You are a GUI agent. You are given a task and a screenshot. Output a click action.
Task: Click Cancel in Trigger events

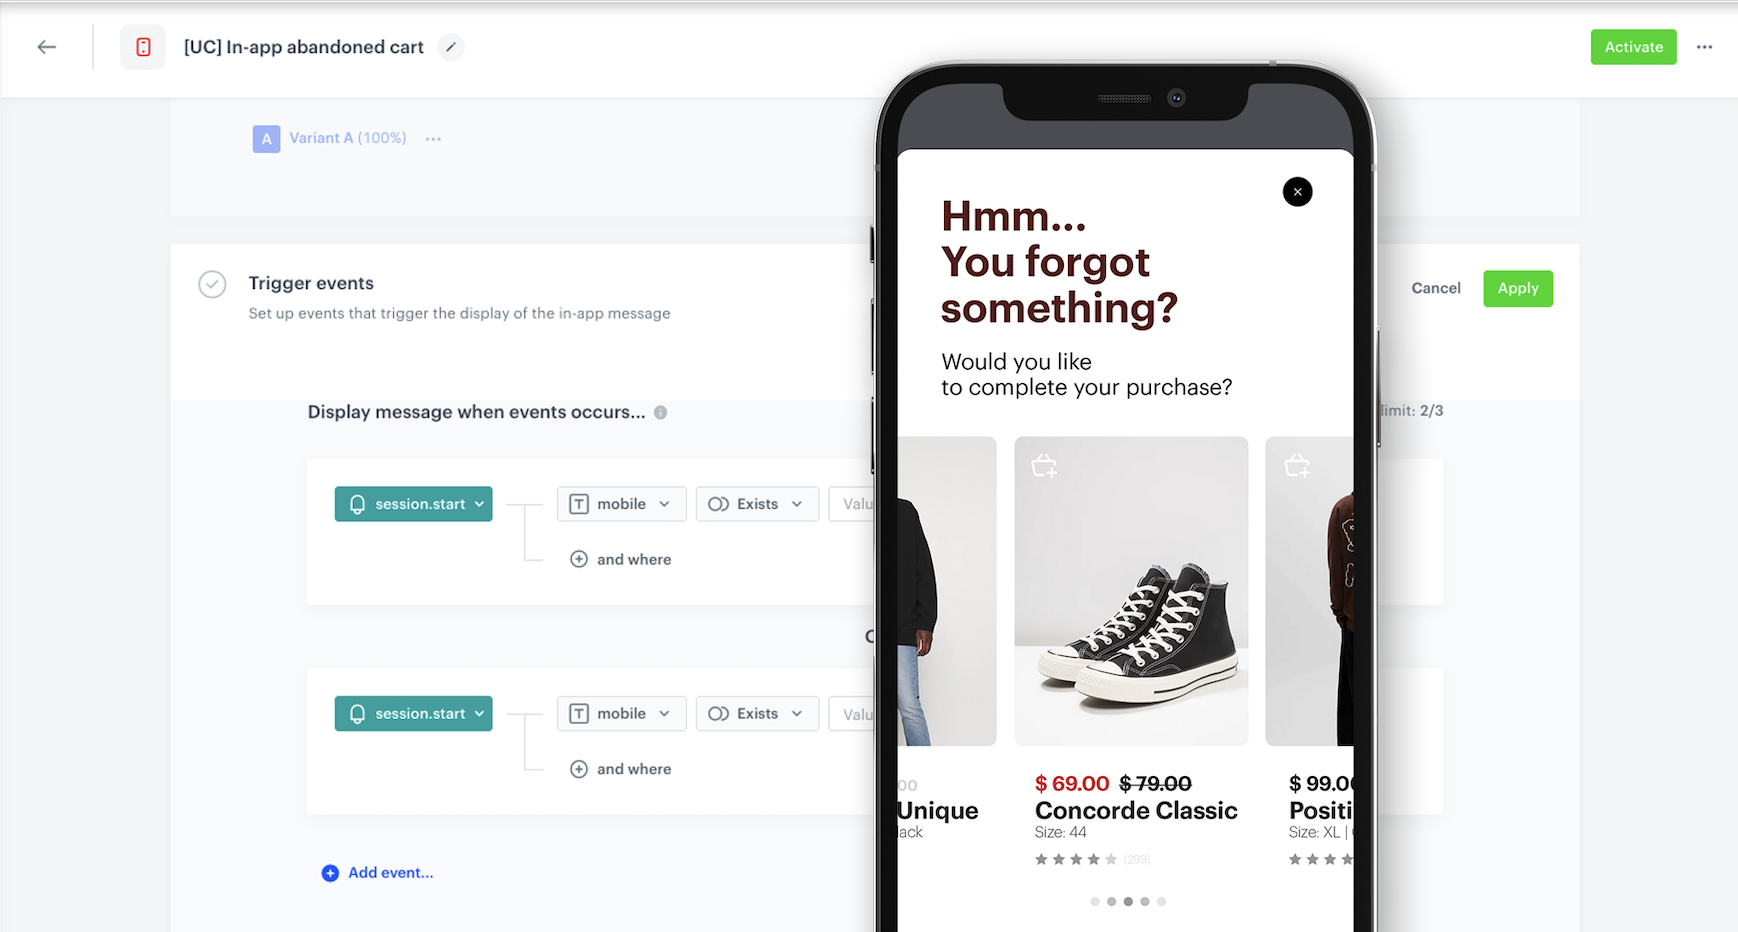pyautogui.click(x=1435, y=288)
